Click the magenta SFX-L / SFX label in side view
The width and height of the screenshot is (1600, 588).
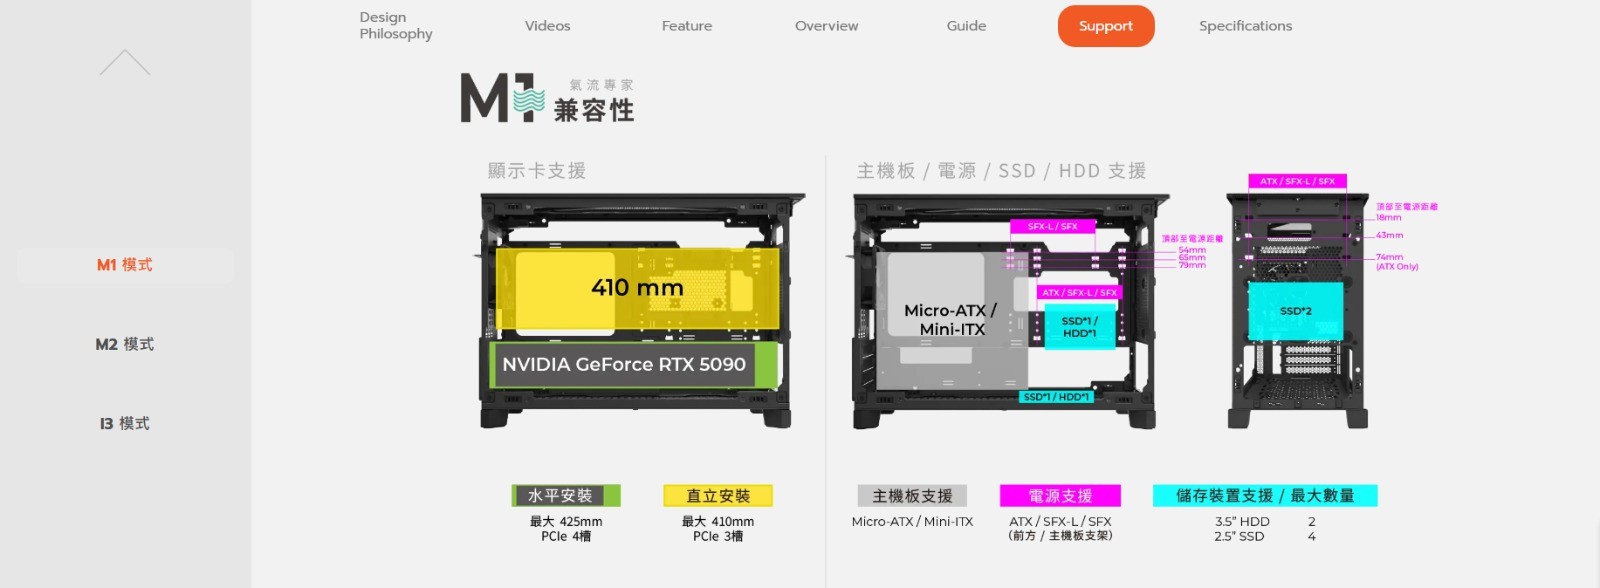pyautogui.click(x=1053, y=227)
